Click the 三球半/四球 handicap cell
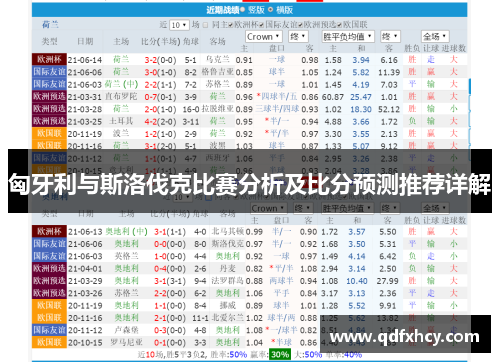The image size is (500, 362). coord(276,109)
